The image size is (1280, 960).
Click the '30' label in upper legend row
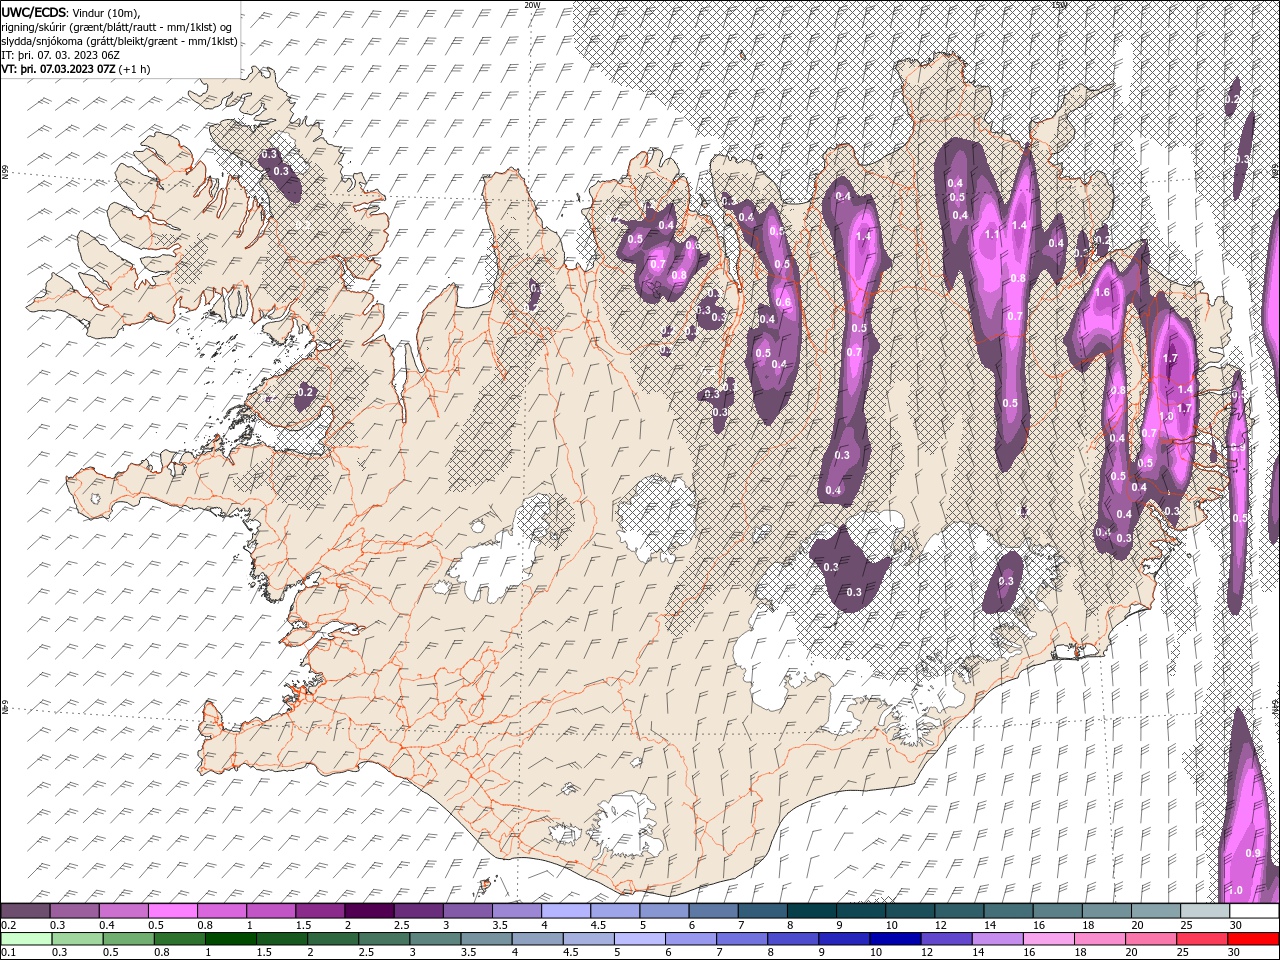(1235, 925)
